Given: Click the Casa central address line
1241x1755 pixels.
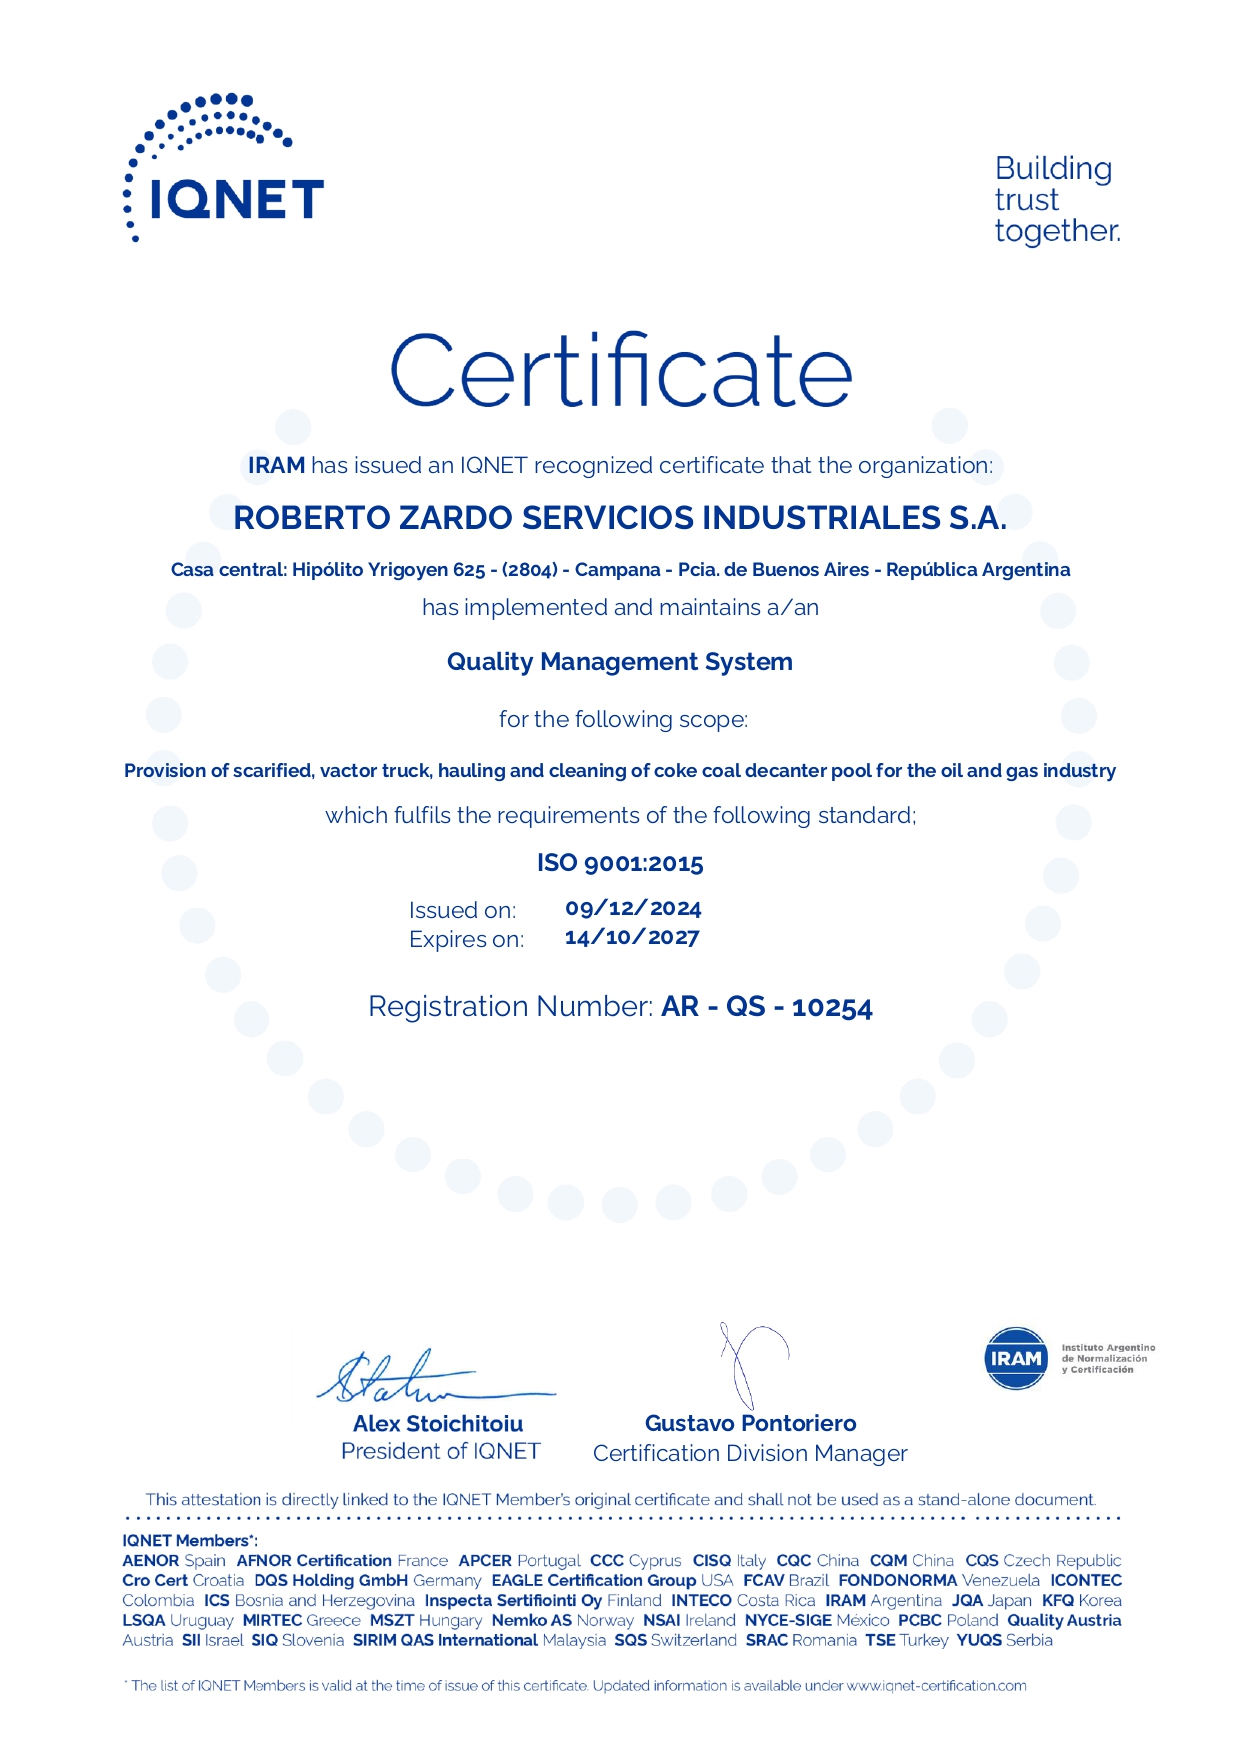Looking at the screenshot, I should (x=620, y=570).
